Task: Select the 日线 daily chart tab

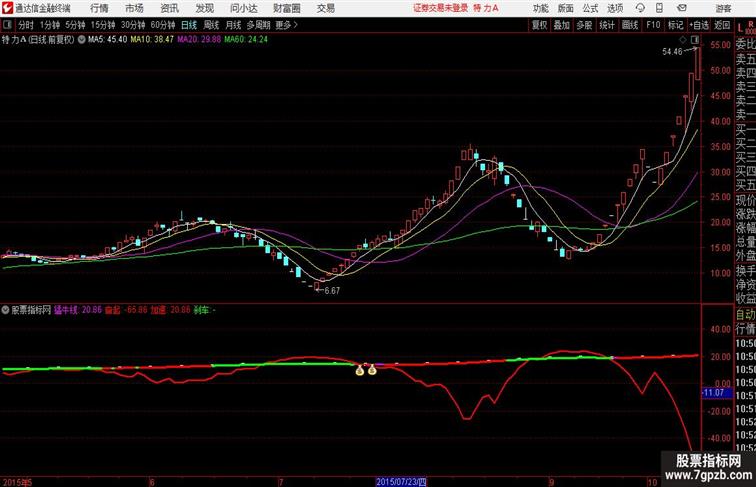Action: point(189,25)
